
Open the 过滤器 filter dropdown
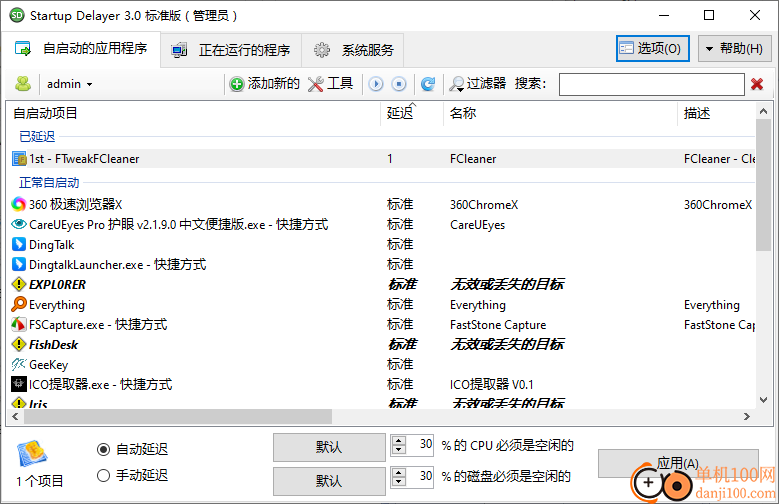[477, 84]
